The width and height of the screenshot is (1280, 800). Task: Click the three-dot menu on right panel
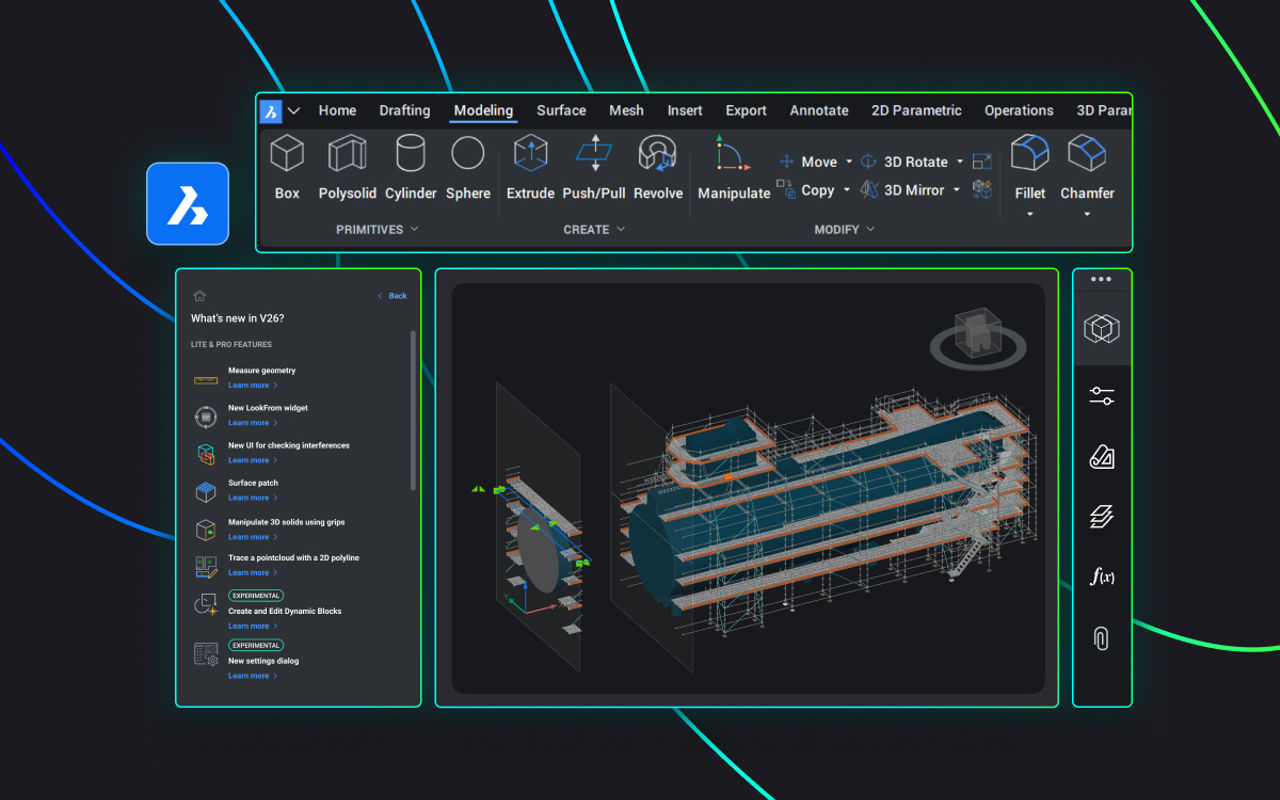(1101, 280)
